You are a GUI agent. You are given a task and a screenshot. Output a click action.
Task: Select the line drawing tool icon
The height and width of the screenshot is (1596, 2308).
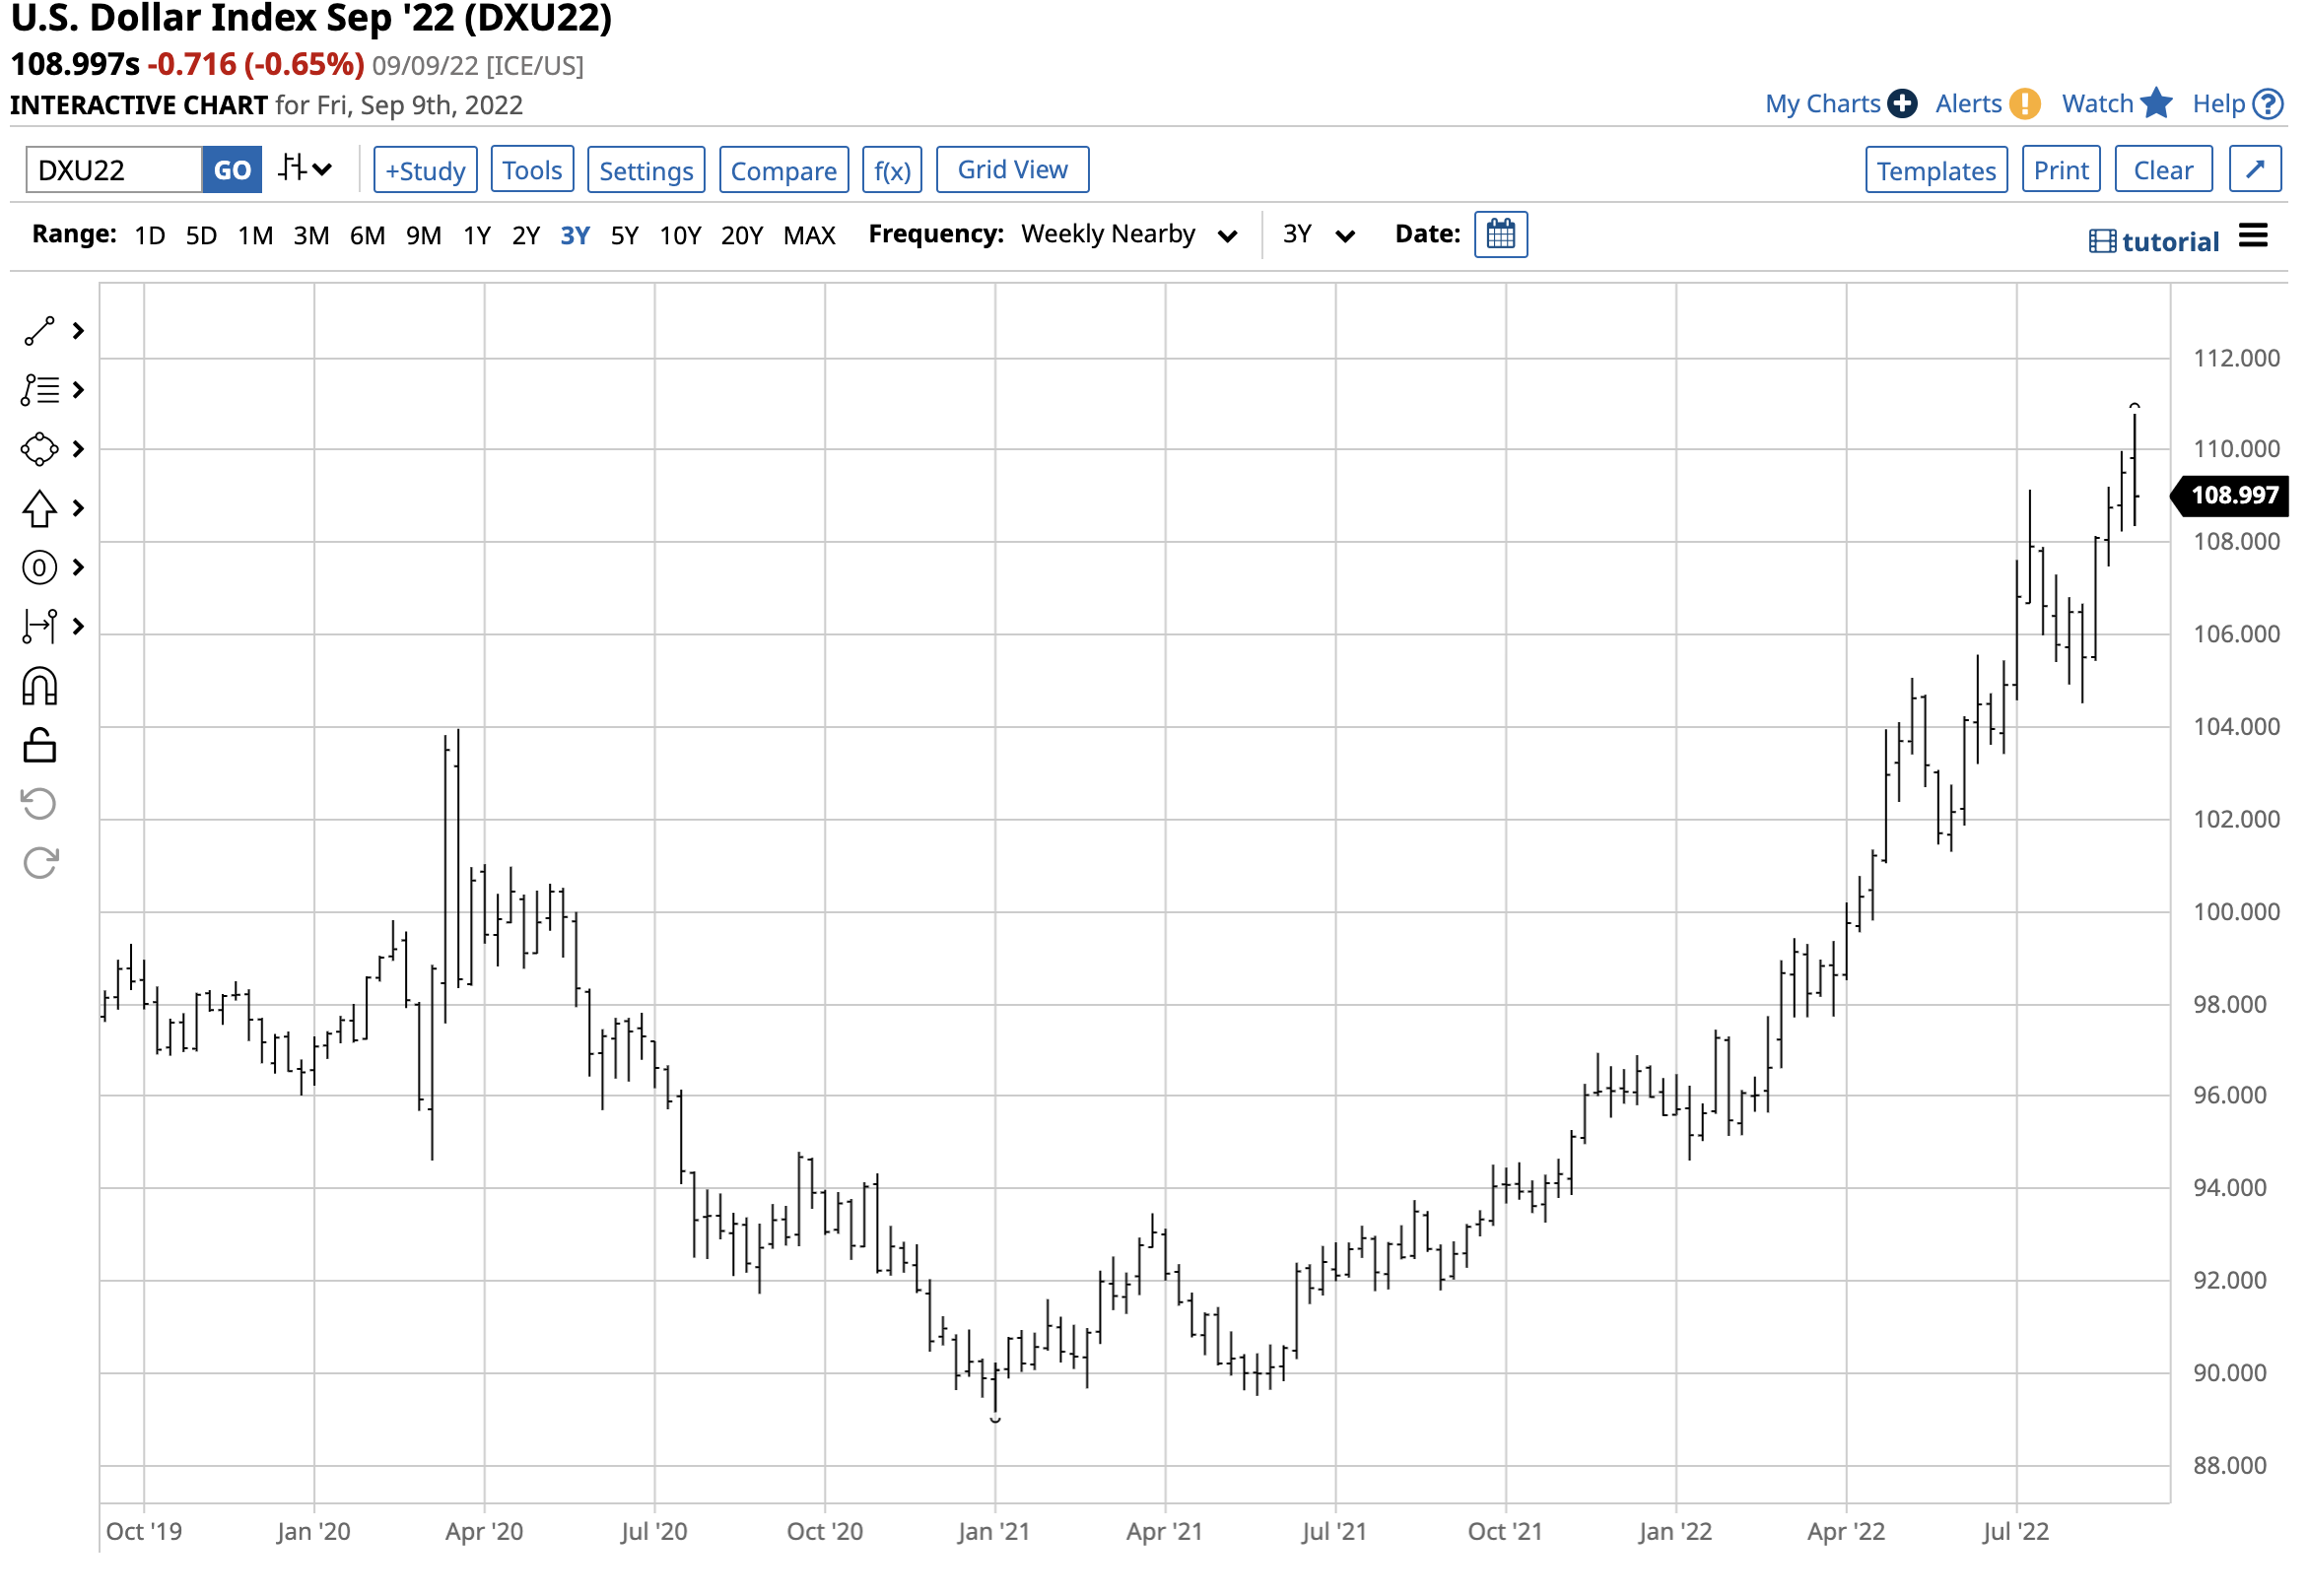coord(39,331)
